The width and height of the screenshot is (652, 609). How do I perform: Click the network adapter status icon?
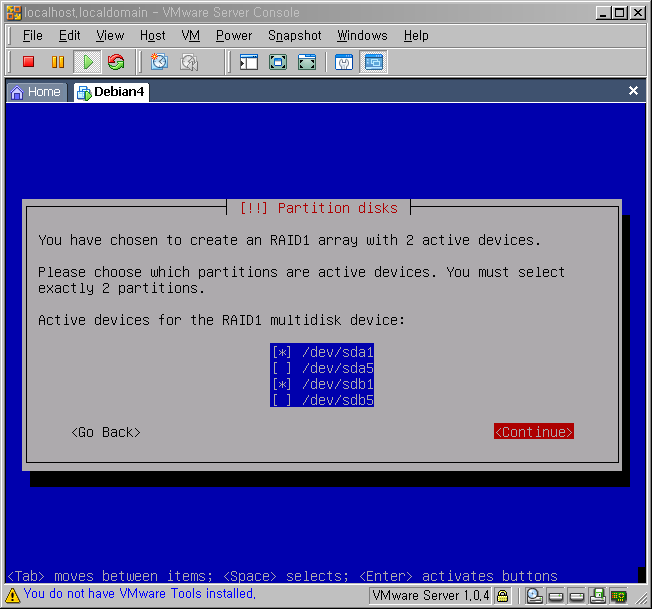(619, 596)
